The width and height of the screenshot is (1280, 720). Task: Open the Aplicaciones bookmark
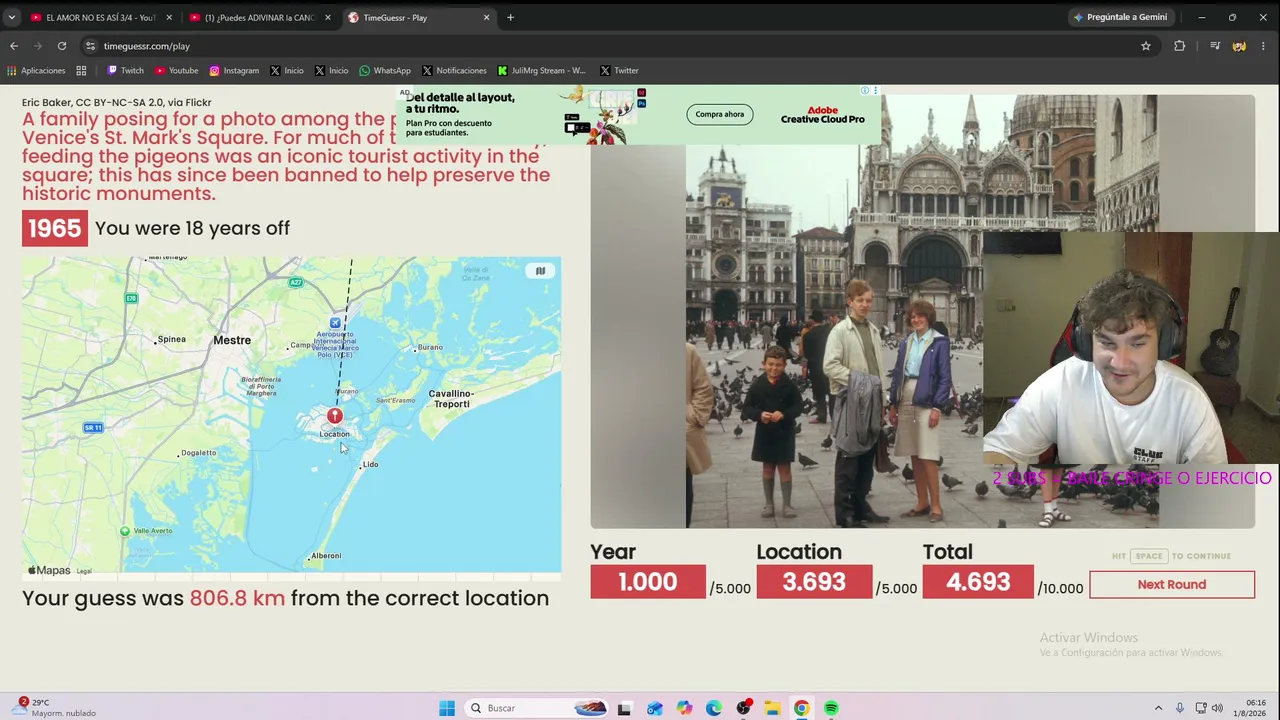[36, 71]
